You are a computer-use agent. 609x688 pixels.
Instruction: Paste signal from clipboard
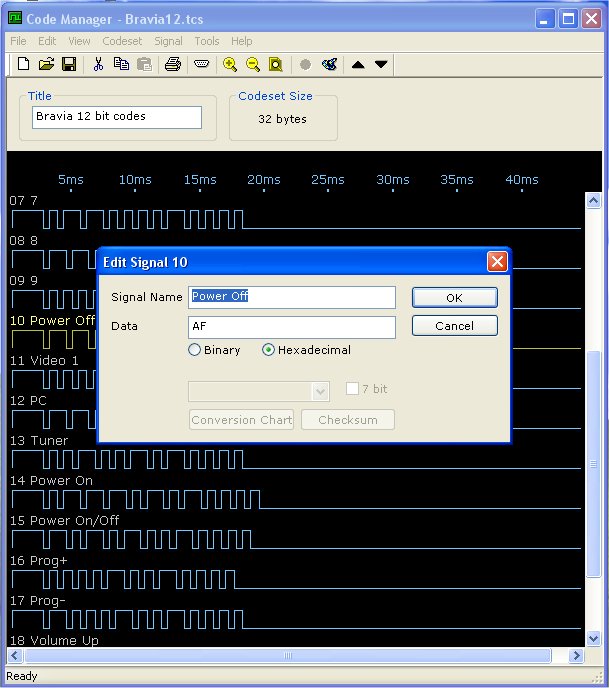(144, 64)
